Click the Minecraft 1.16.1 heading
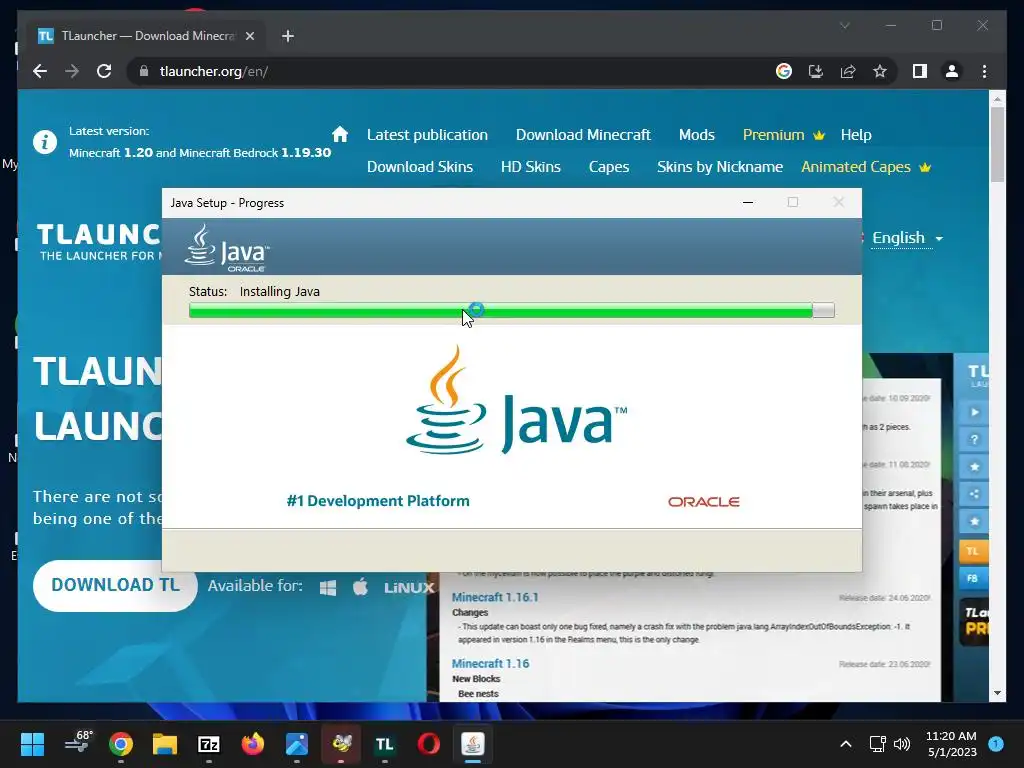 [x=494, y=597]
